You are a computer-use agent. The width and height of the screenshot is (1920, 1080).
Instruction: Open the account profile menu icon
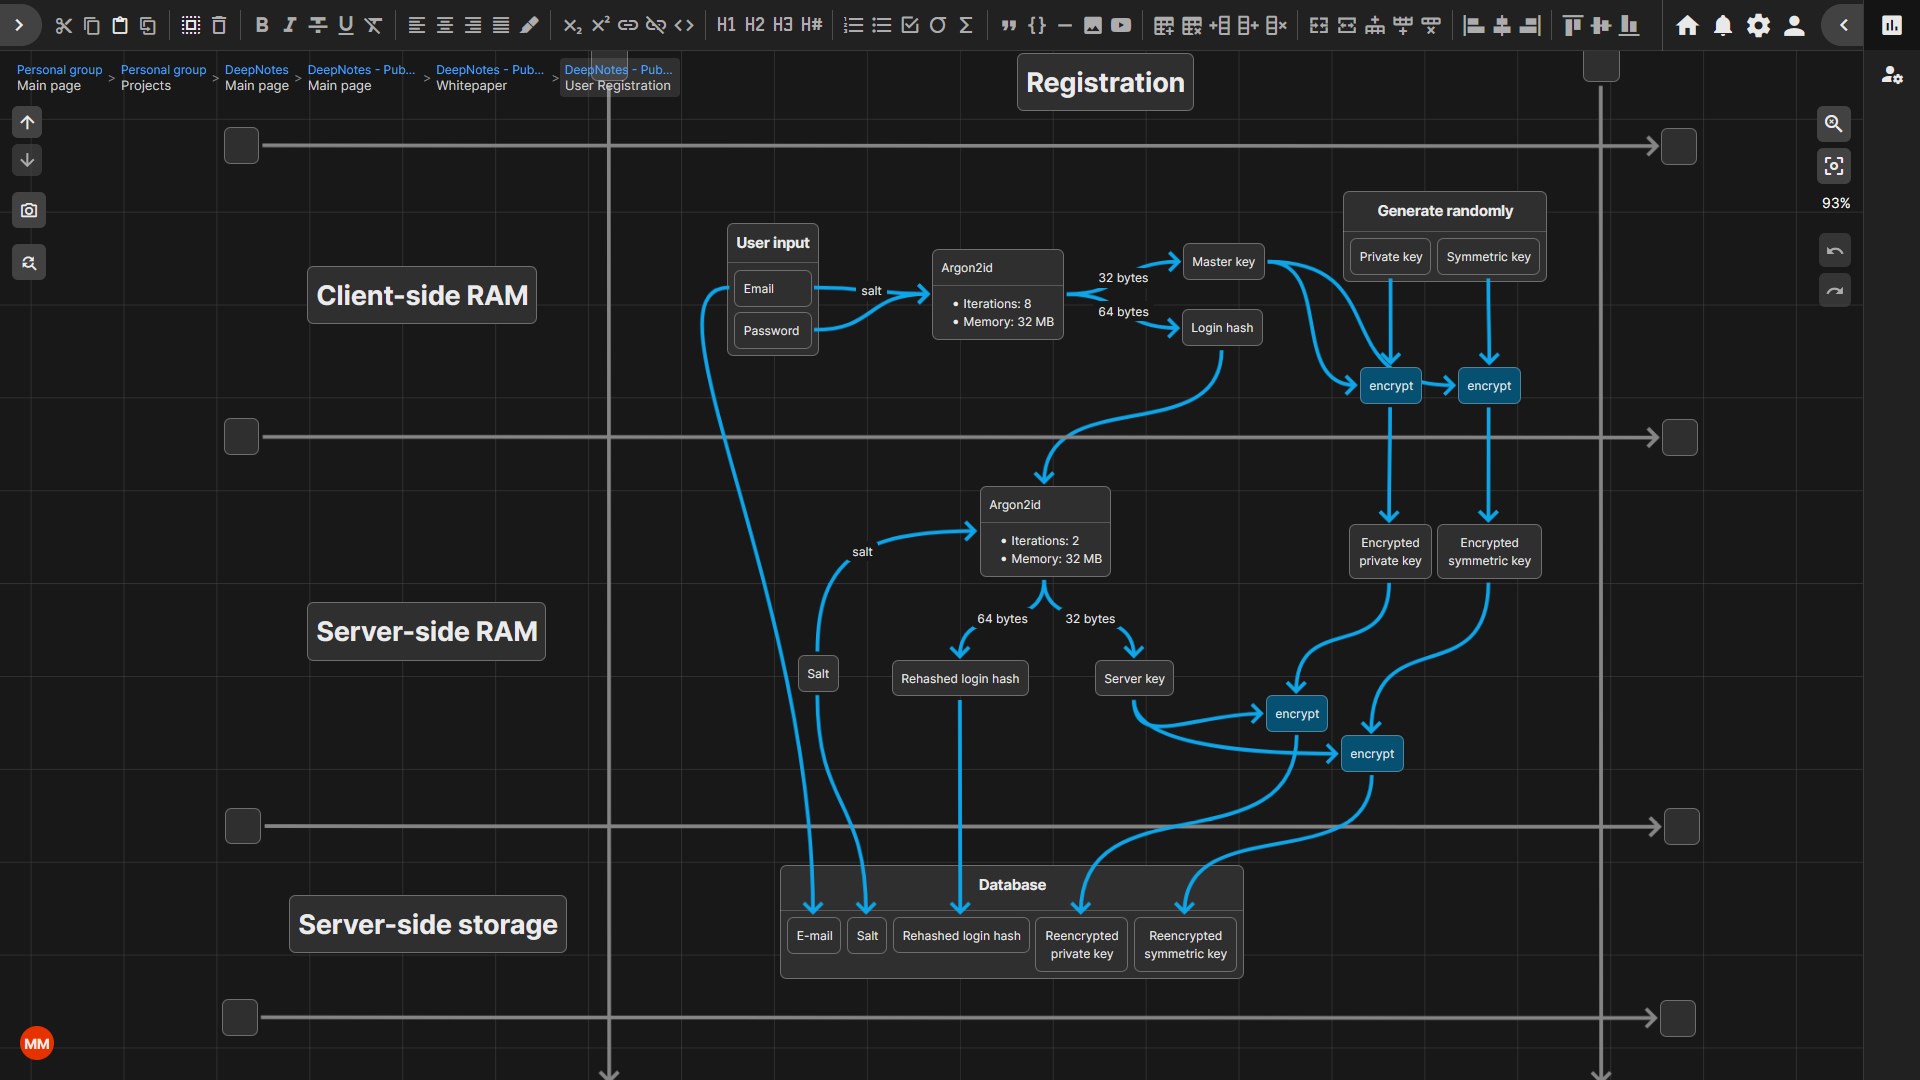pyautogui.click(x=1794, y=25)
